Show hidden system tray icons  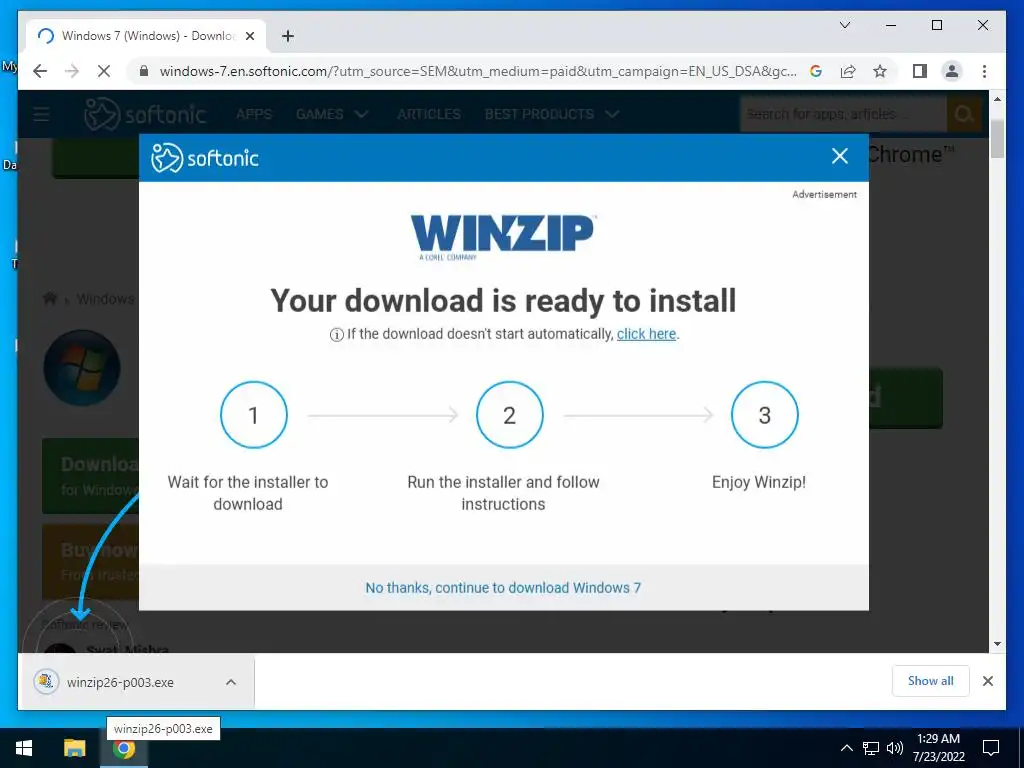point(846,748)
